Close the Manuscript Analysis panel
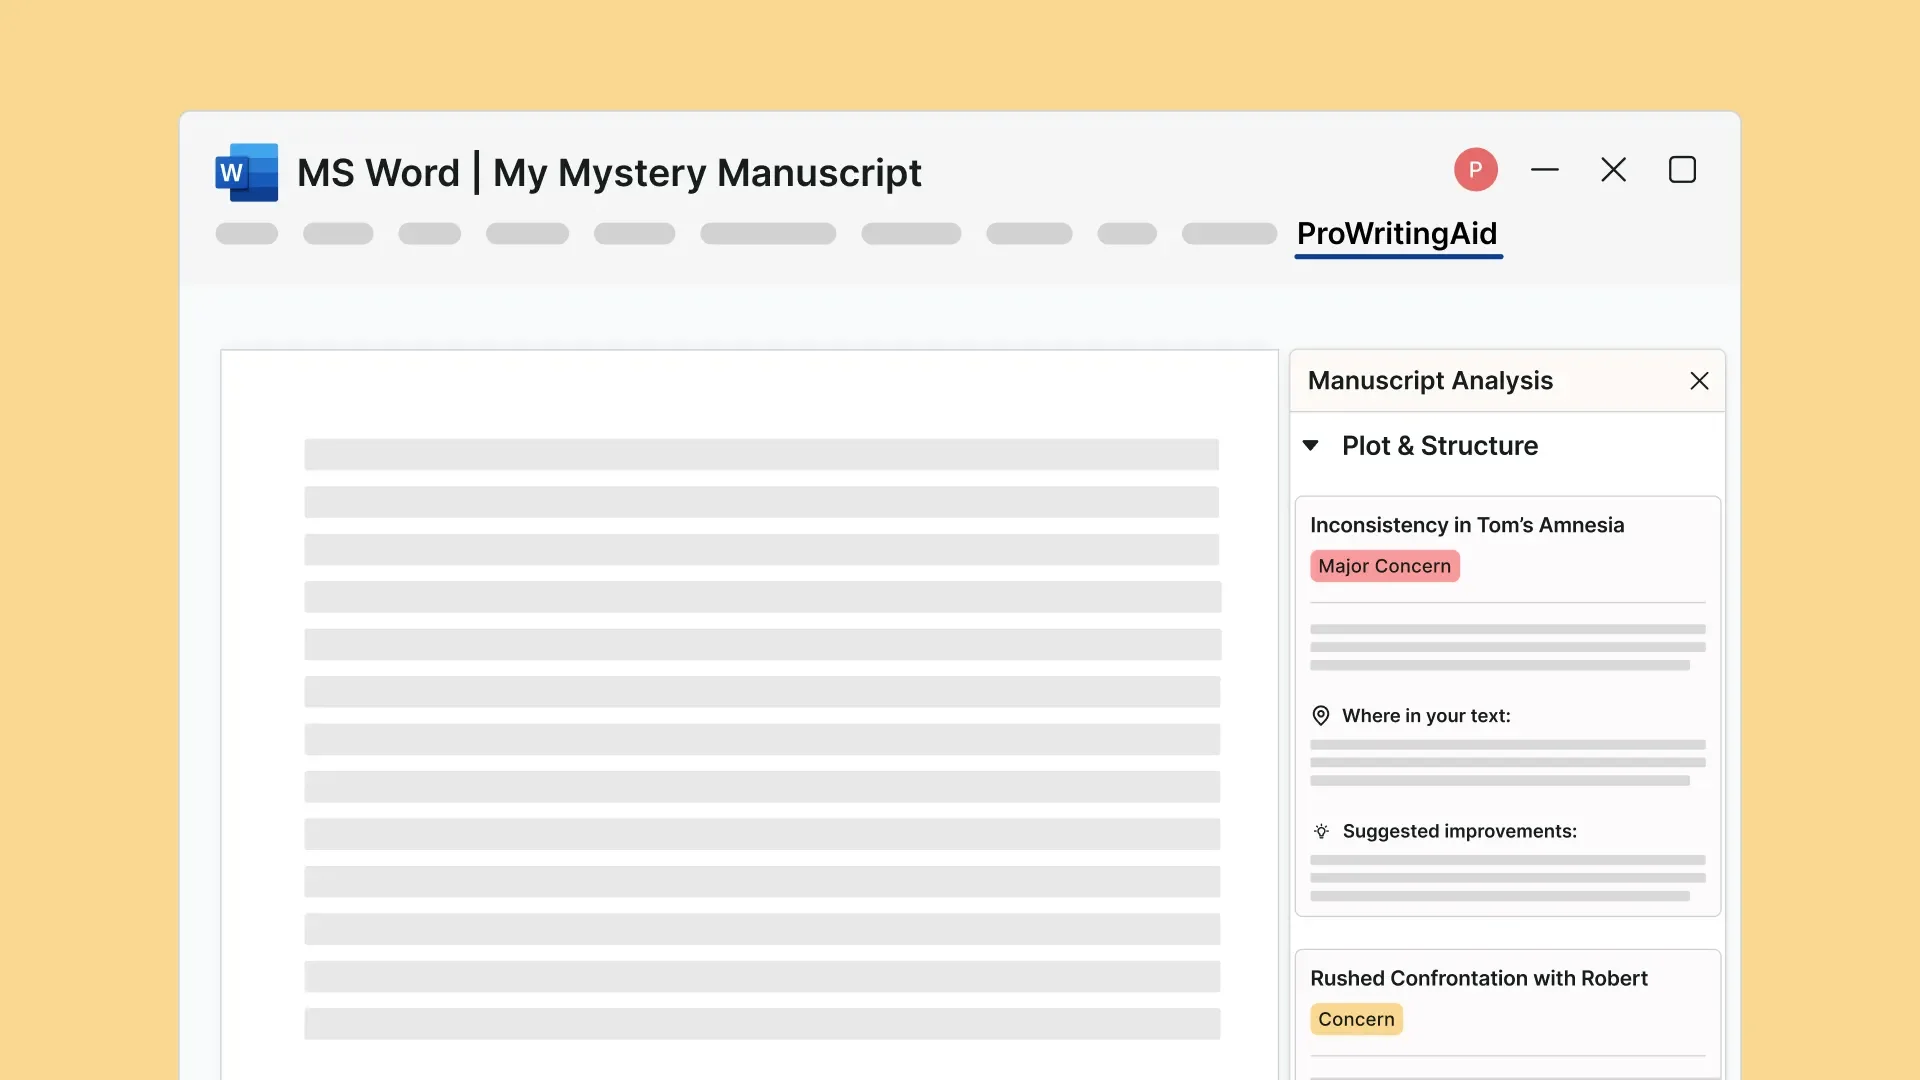 click(x=1699, y=381)
